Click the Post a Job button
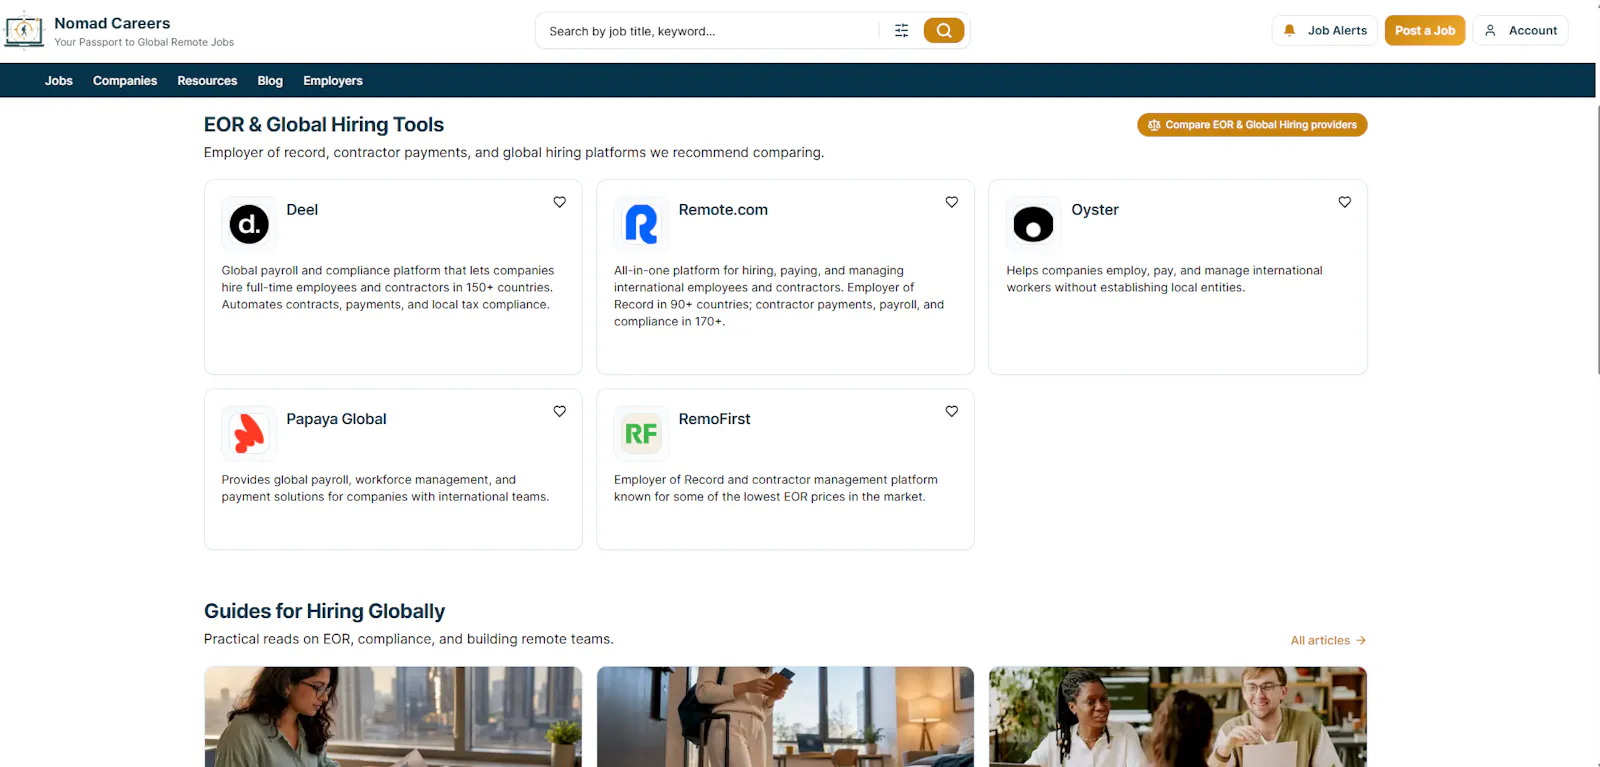Screen dimensions: 1600x767 pyautogui.click(x=1425, y=31)
